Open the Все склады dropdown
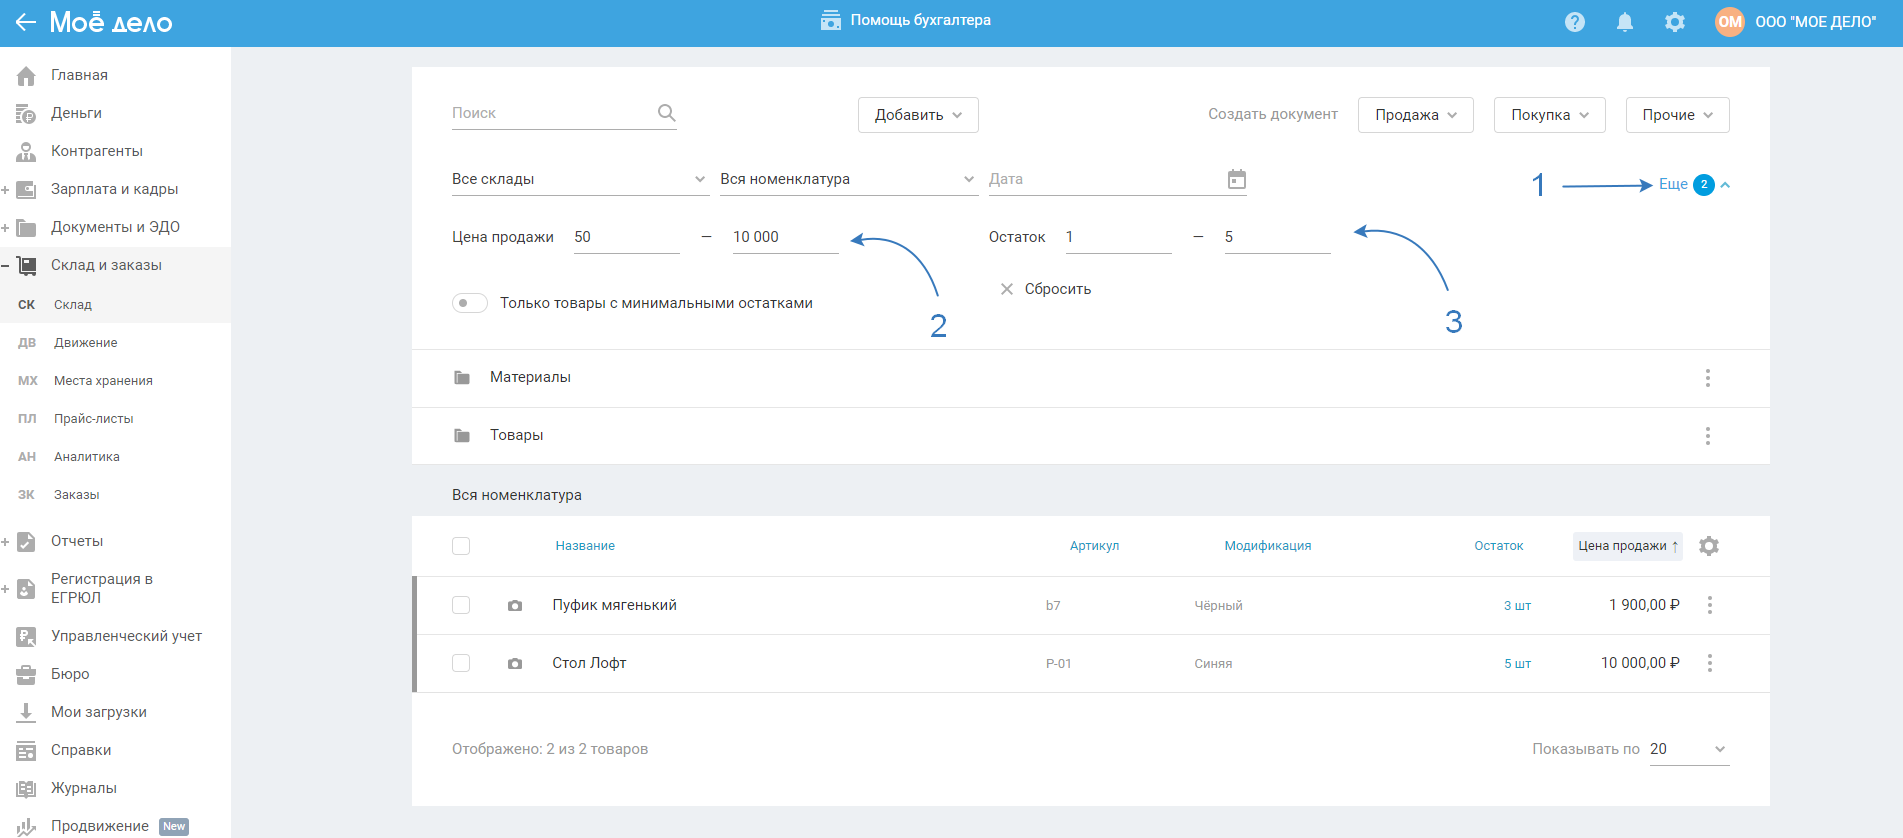 pos(579,179)
